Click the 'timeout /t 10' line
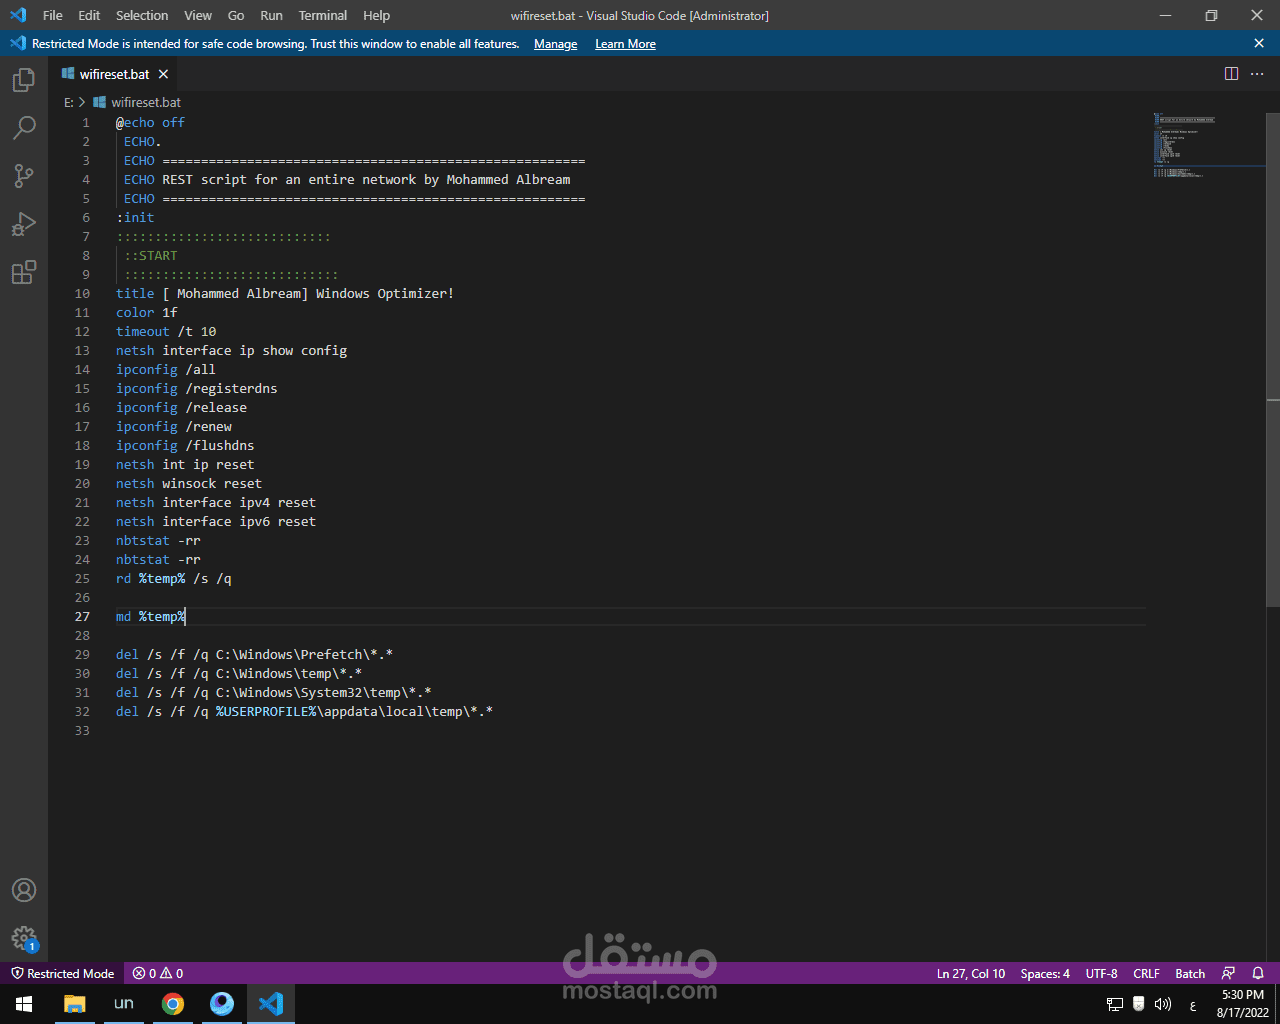The width and height of the screenshot is (1280, 1024). (x=166, y=331)
